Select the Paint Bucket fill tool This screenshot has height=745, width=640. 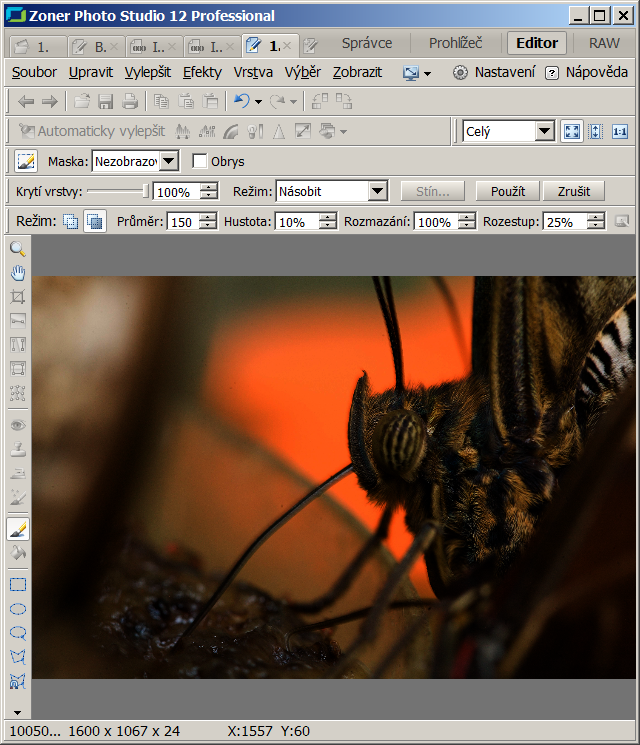pos(17,553)
